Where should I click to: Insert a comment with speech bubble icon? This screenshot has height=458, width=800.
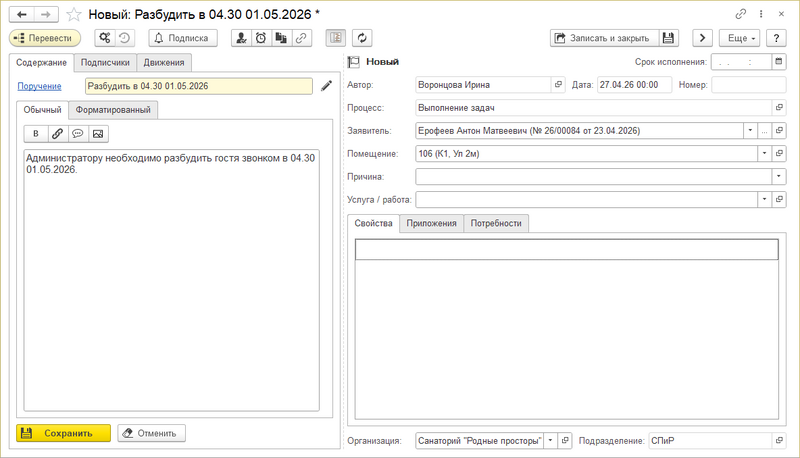click(x=78, y=134)
